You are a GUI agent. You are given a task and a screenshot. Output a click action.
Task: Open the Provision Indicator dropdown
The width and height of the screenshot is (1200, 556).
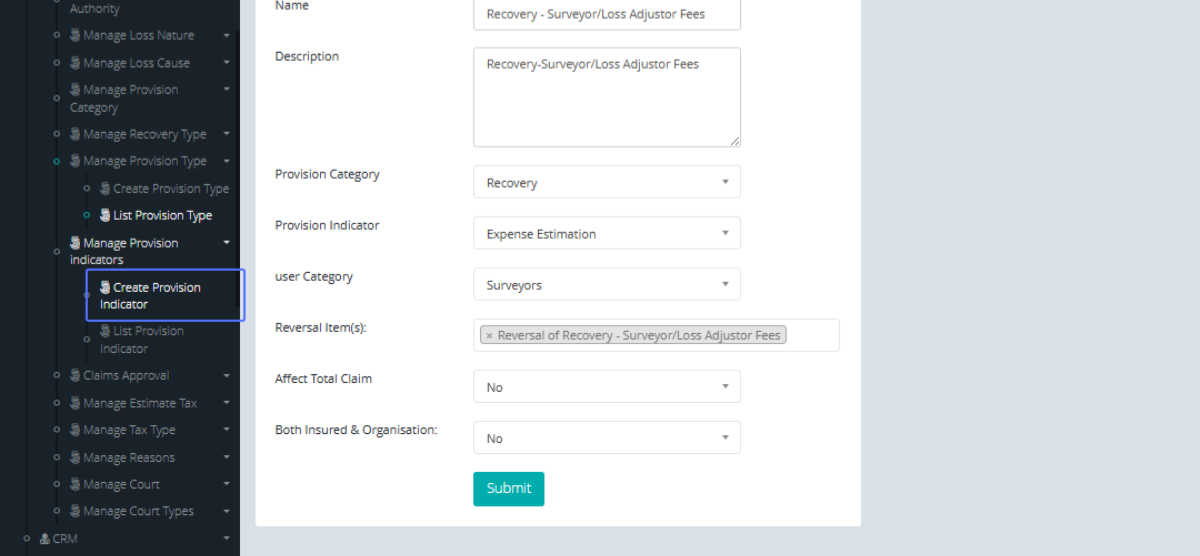point(606,234)
